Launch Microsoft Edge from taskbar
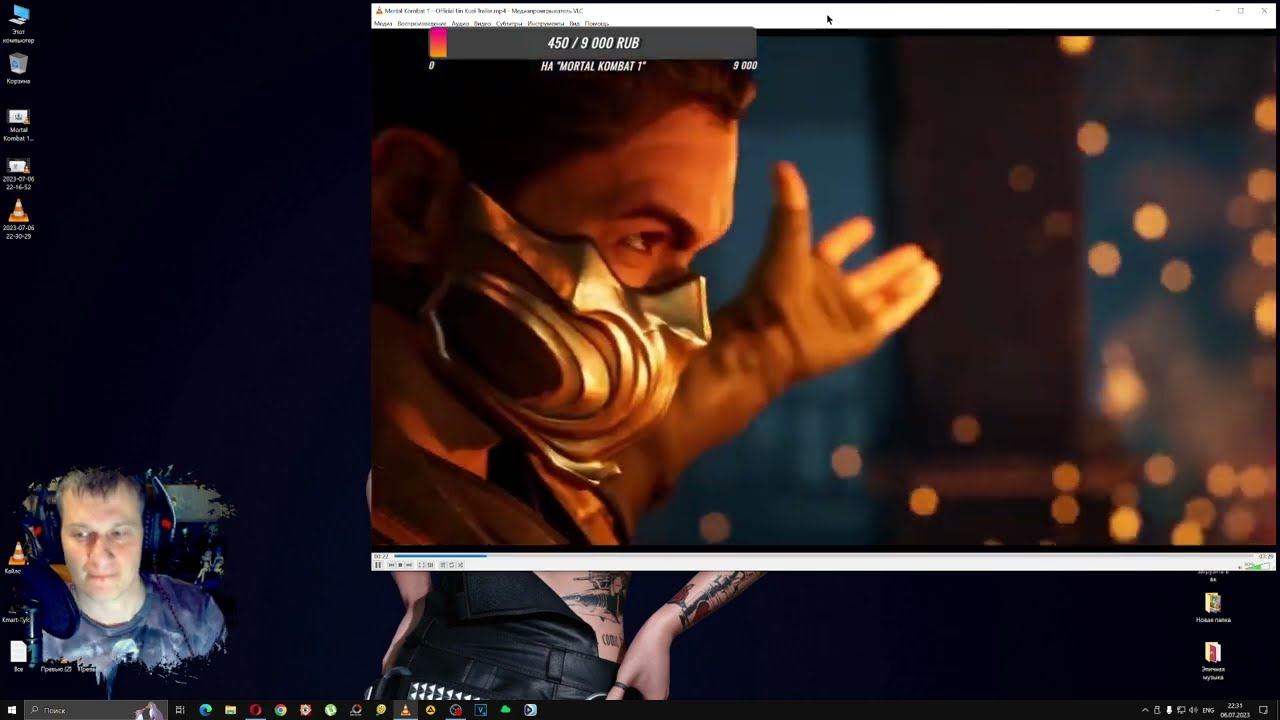Screen dimensions: 1280x720 tap(205, 710)
